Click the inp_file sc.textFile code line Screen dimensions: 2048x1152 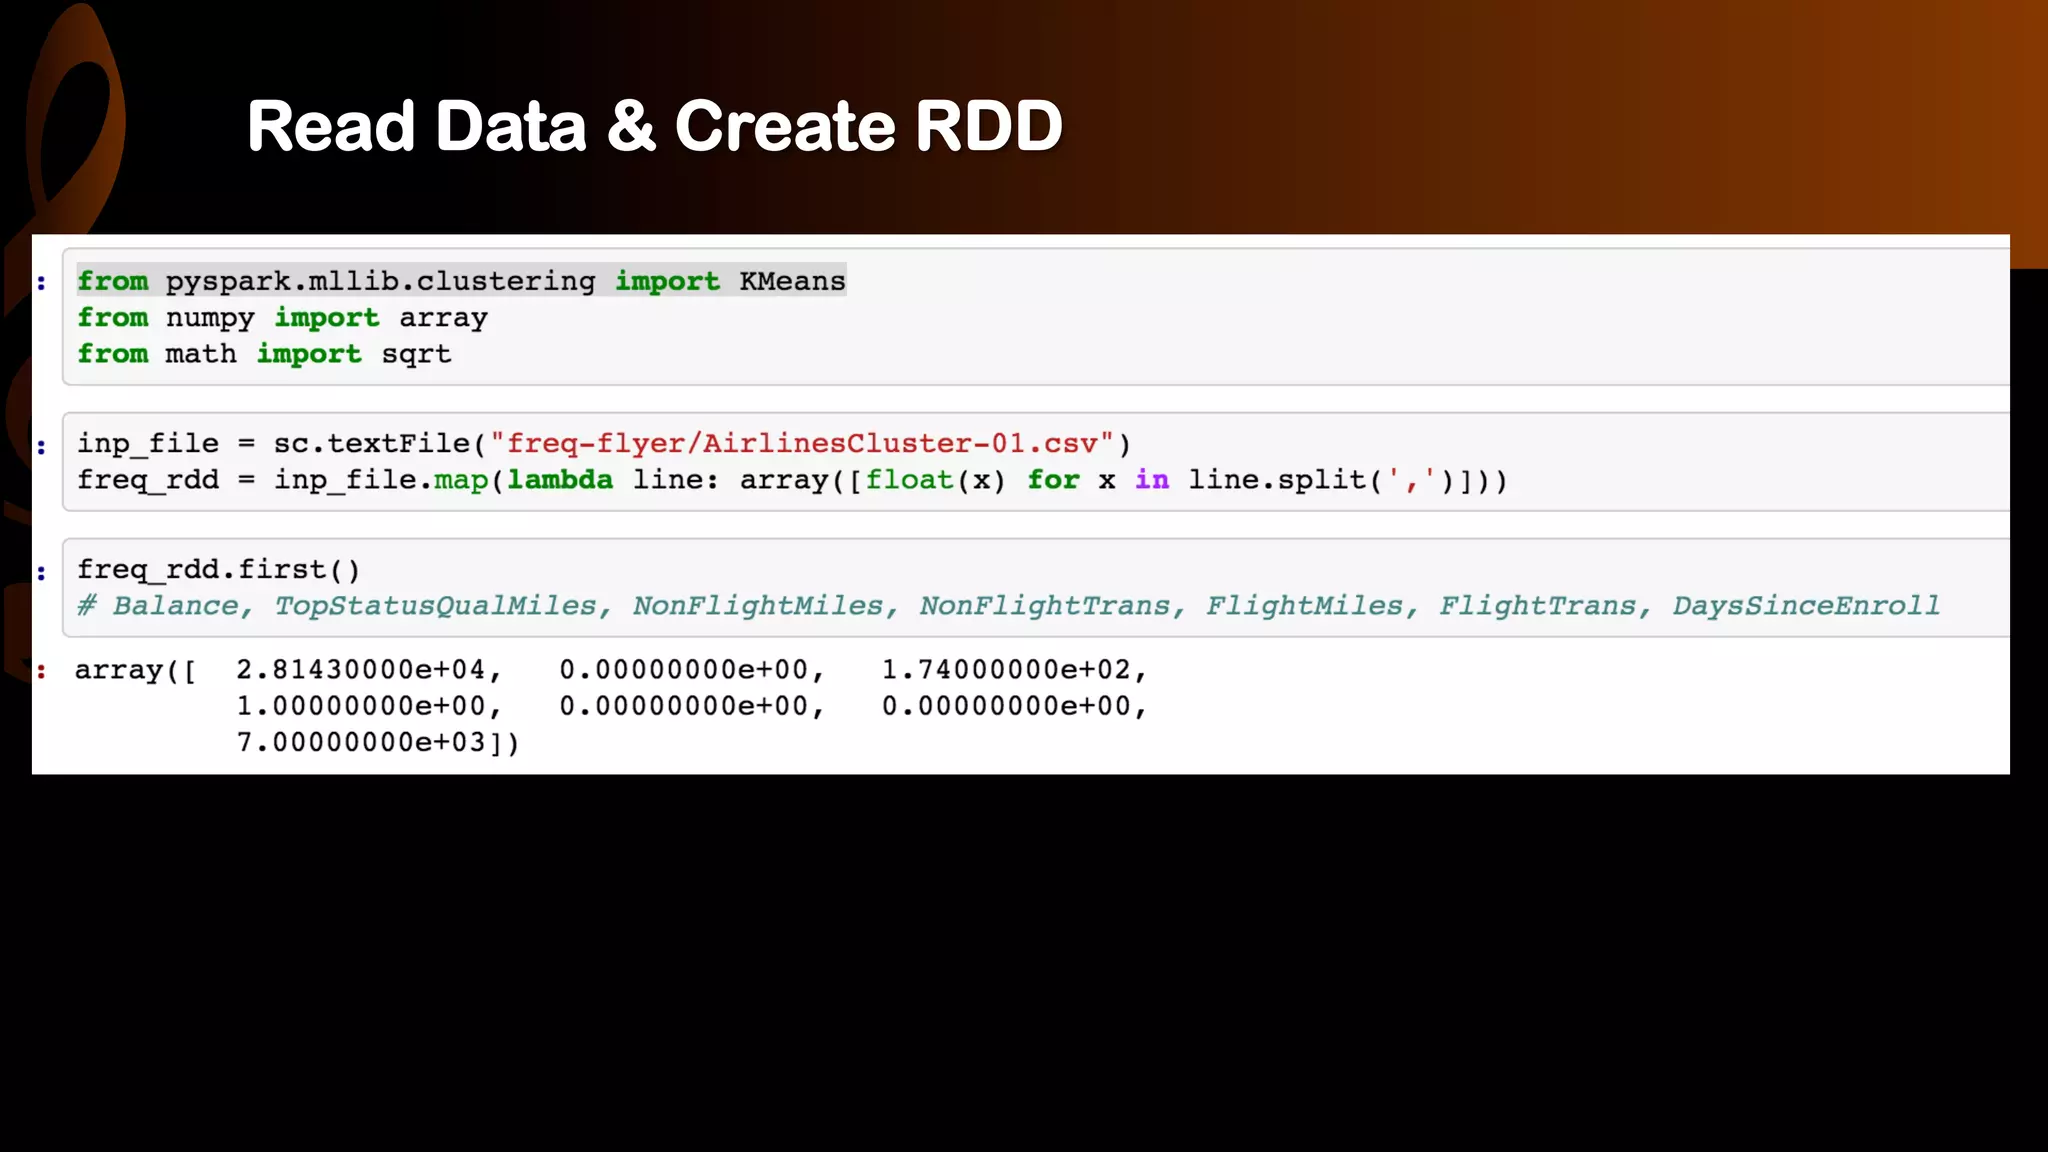tap(604, 444)
